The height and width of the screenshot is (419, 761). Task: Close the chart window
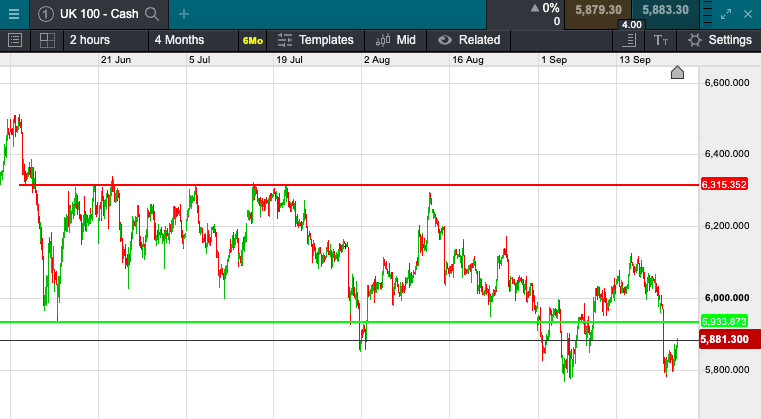pos(748,15)
